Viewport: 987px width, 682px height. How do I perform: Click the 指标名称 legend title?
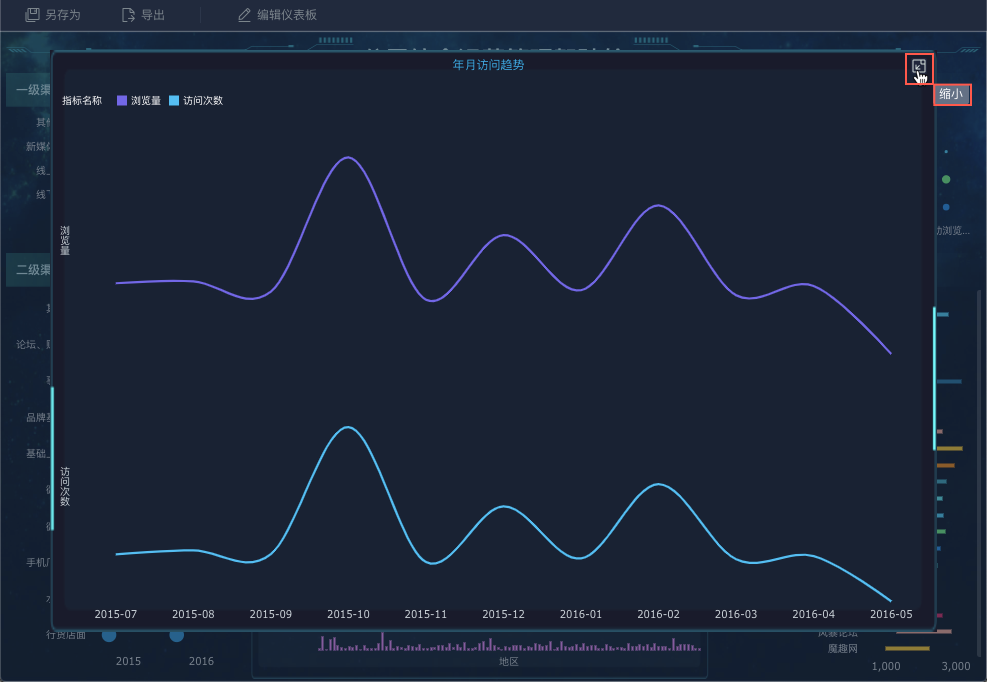82,100
